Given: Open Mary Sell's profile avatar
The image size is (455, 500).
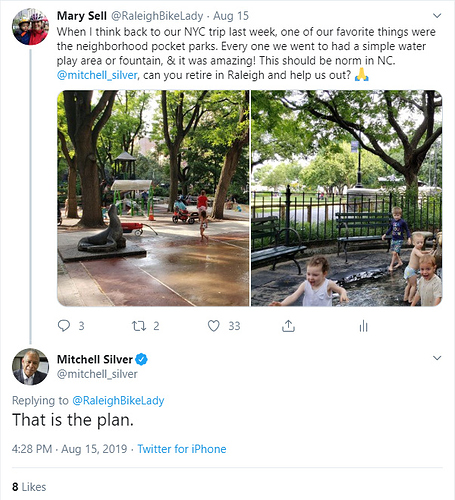Looking at the screenshot, I should [30, 27].
